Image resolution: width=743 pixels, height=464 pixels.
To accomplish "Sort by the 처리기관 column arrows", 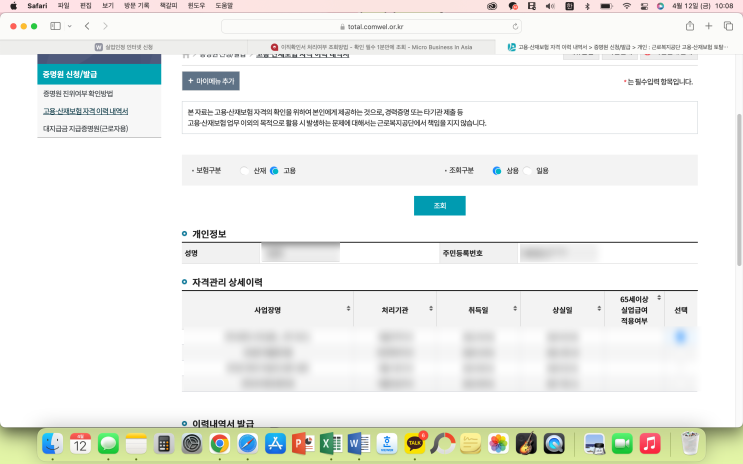I will click(431, 309).
